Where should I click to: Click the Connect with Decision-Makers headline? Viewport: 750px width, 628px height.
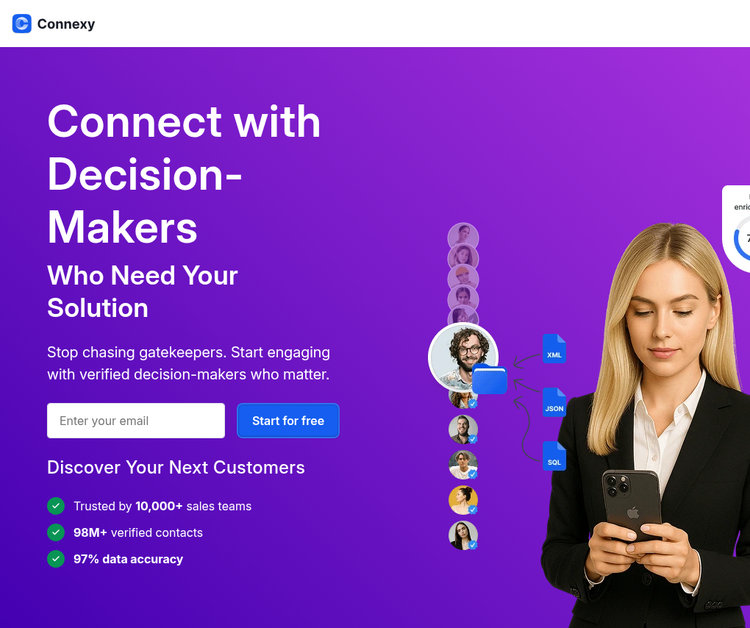pos(184,174)
